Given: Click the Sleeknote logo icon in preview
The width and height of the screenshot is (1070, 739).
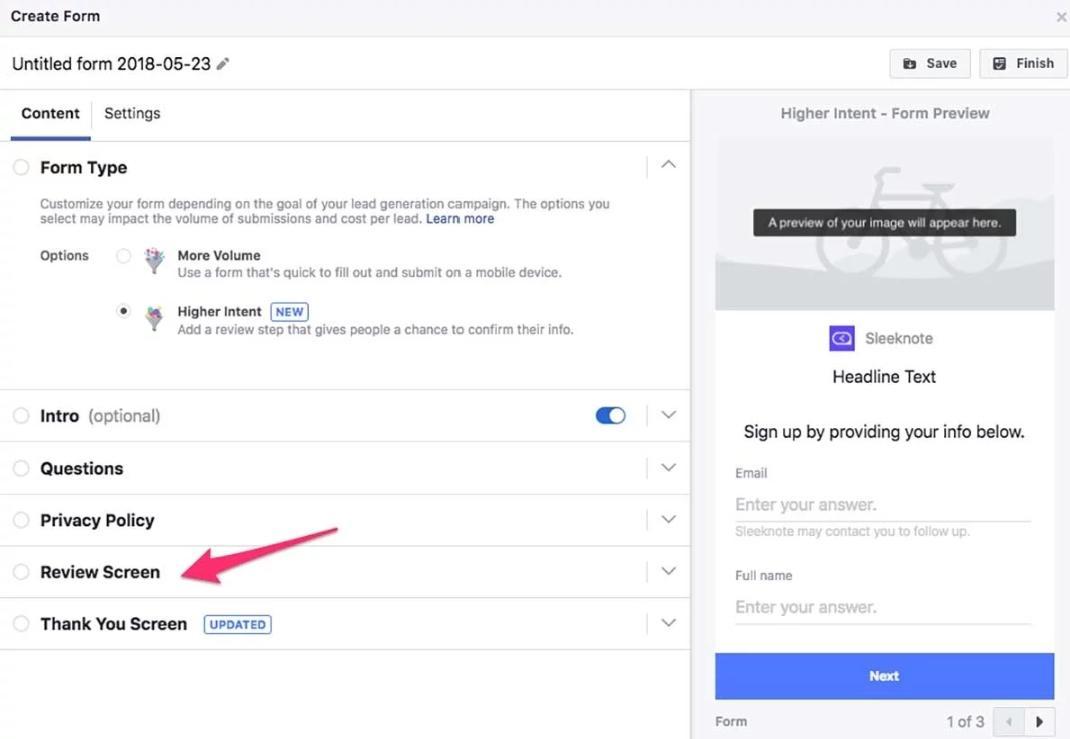Looking at the screenshot, I should point(841,338).
